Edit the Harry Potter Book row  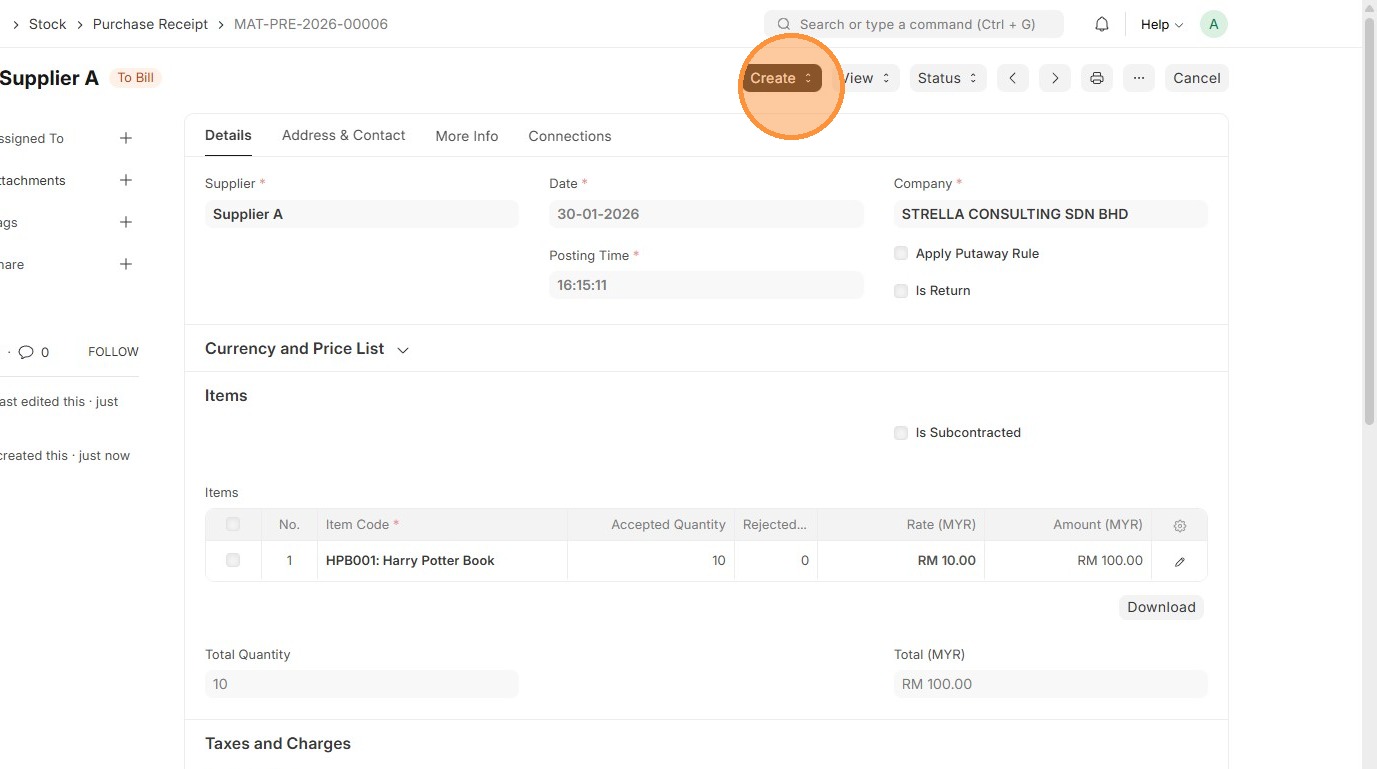click(1180, 561)
